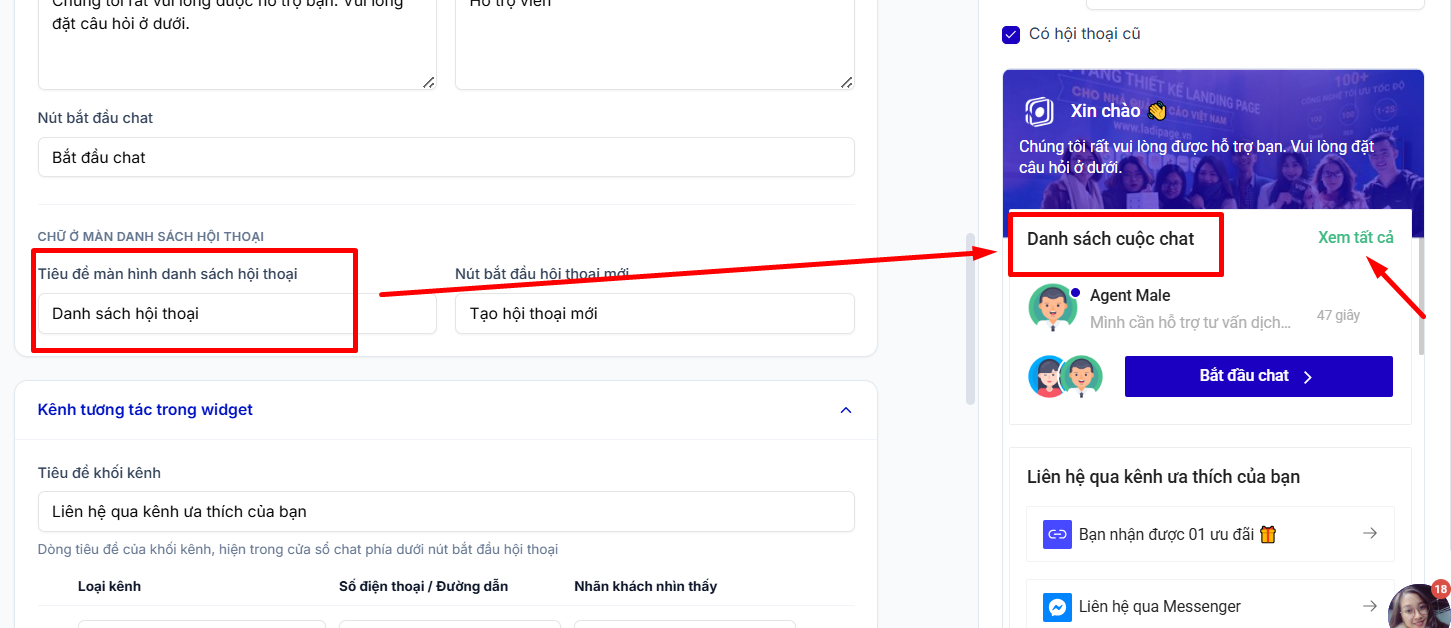Image resolution: width=1451 pixels, height=628 pixels.
Task: Click the Agent Male avatar
Action: [1052, 307]
